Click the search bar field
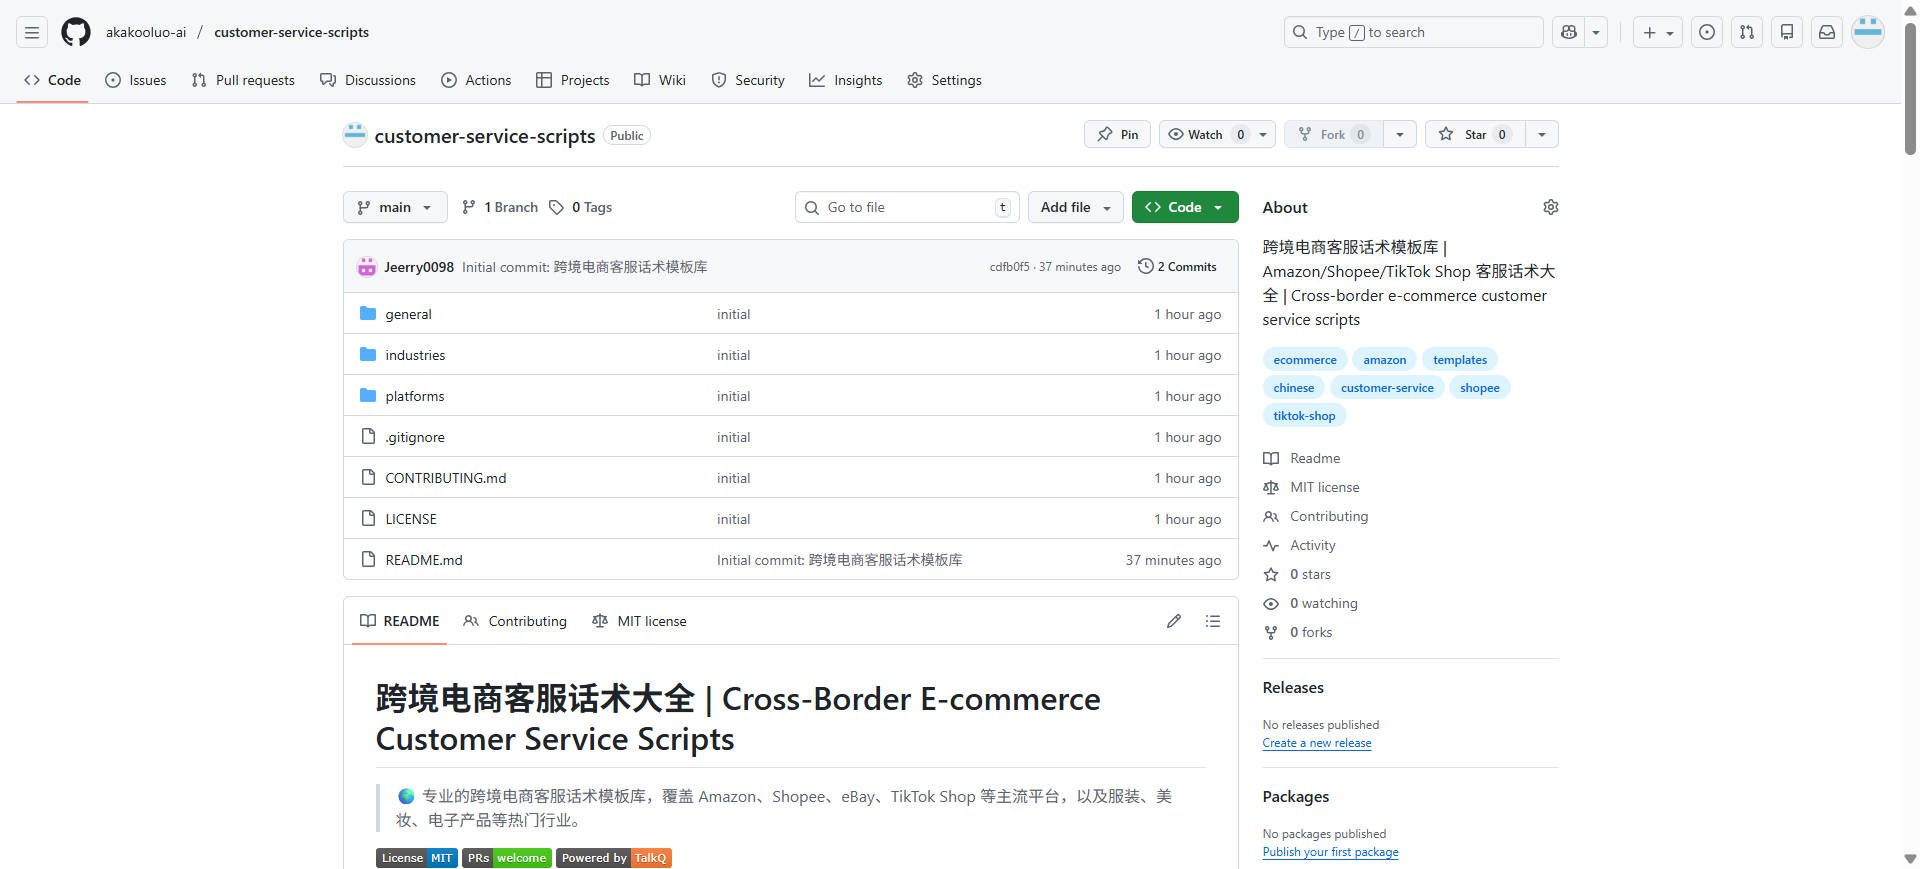The width and height of the screenshot is (1920, 869). coord(1413,32)
